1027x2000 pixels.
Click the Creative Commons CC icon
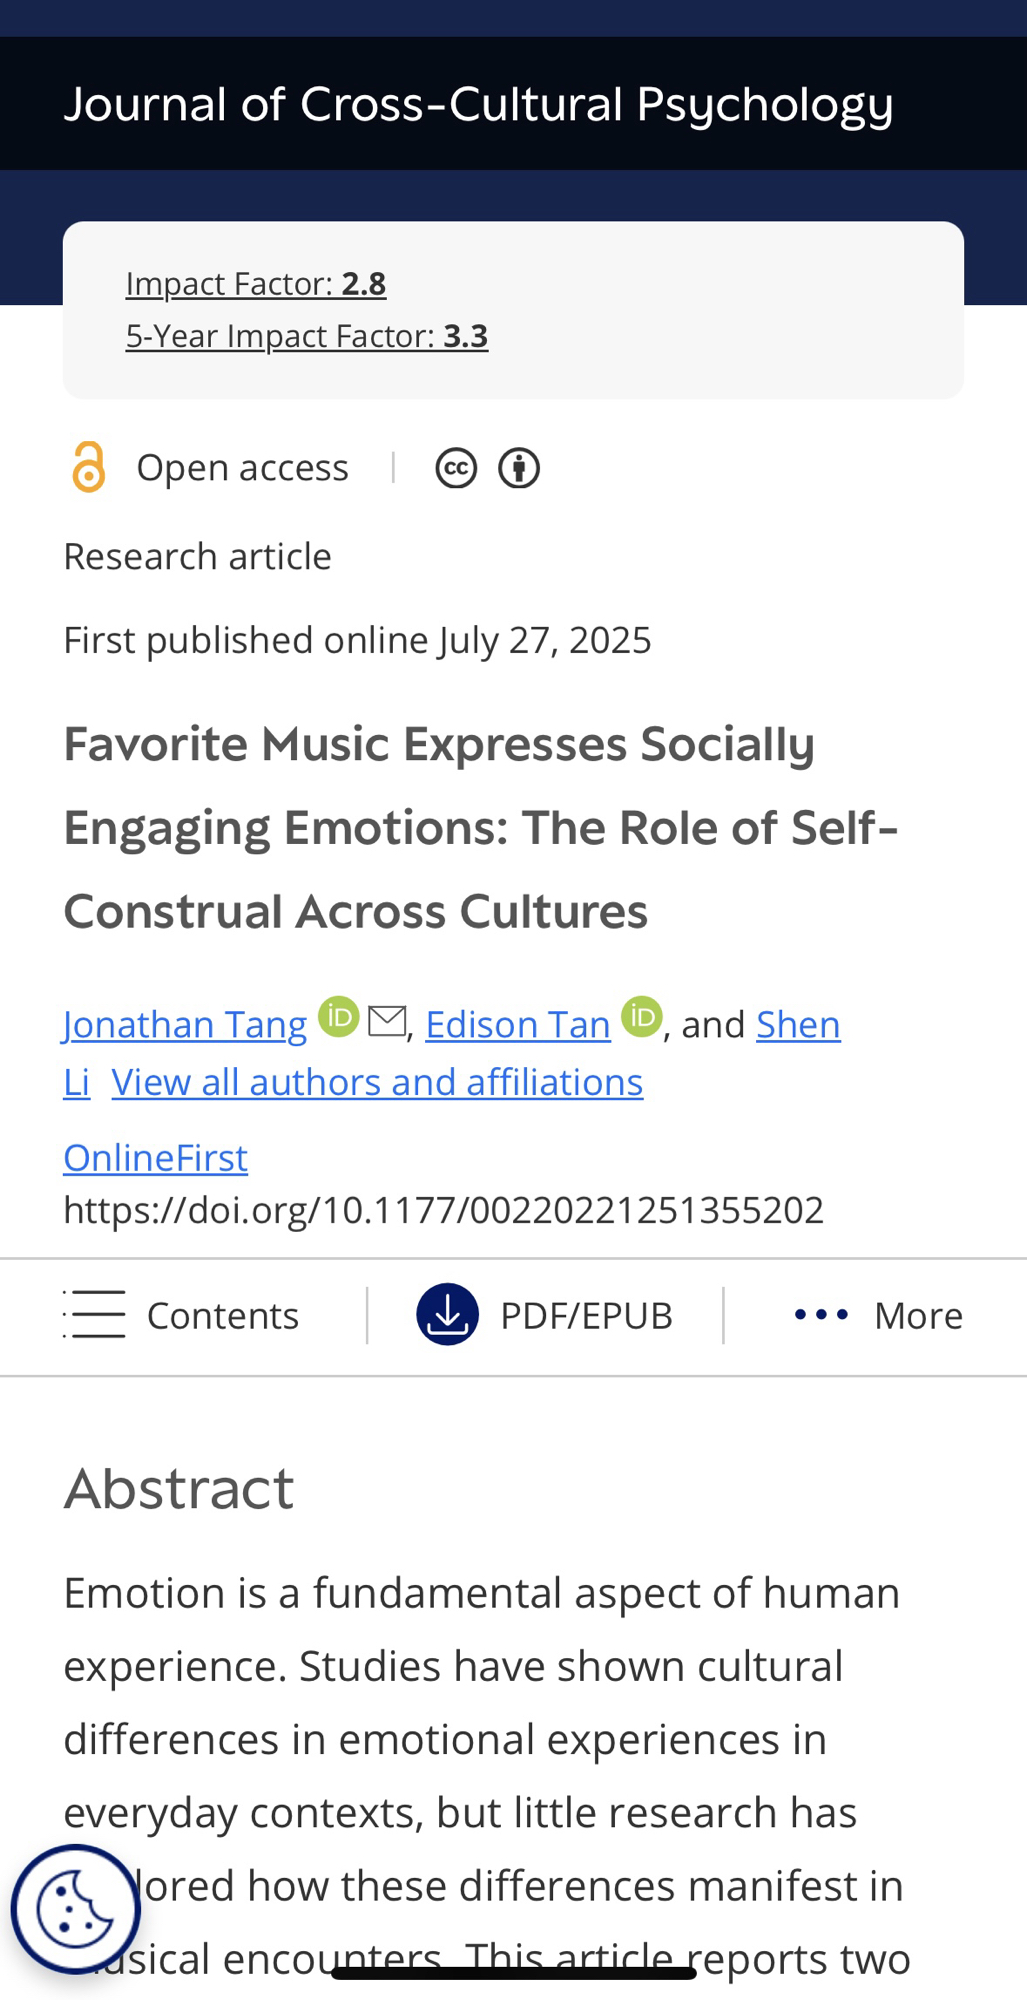(456, 468)
